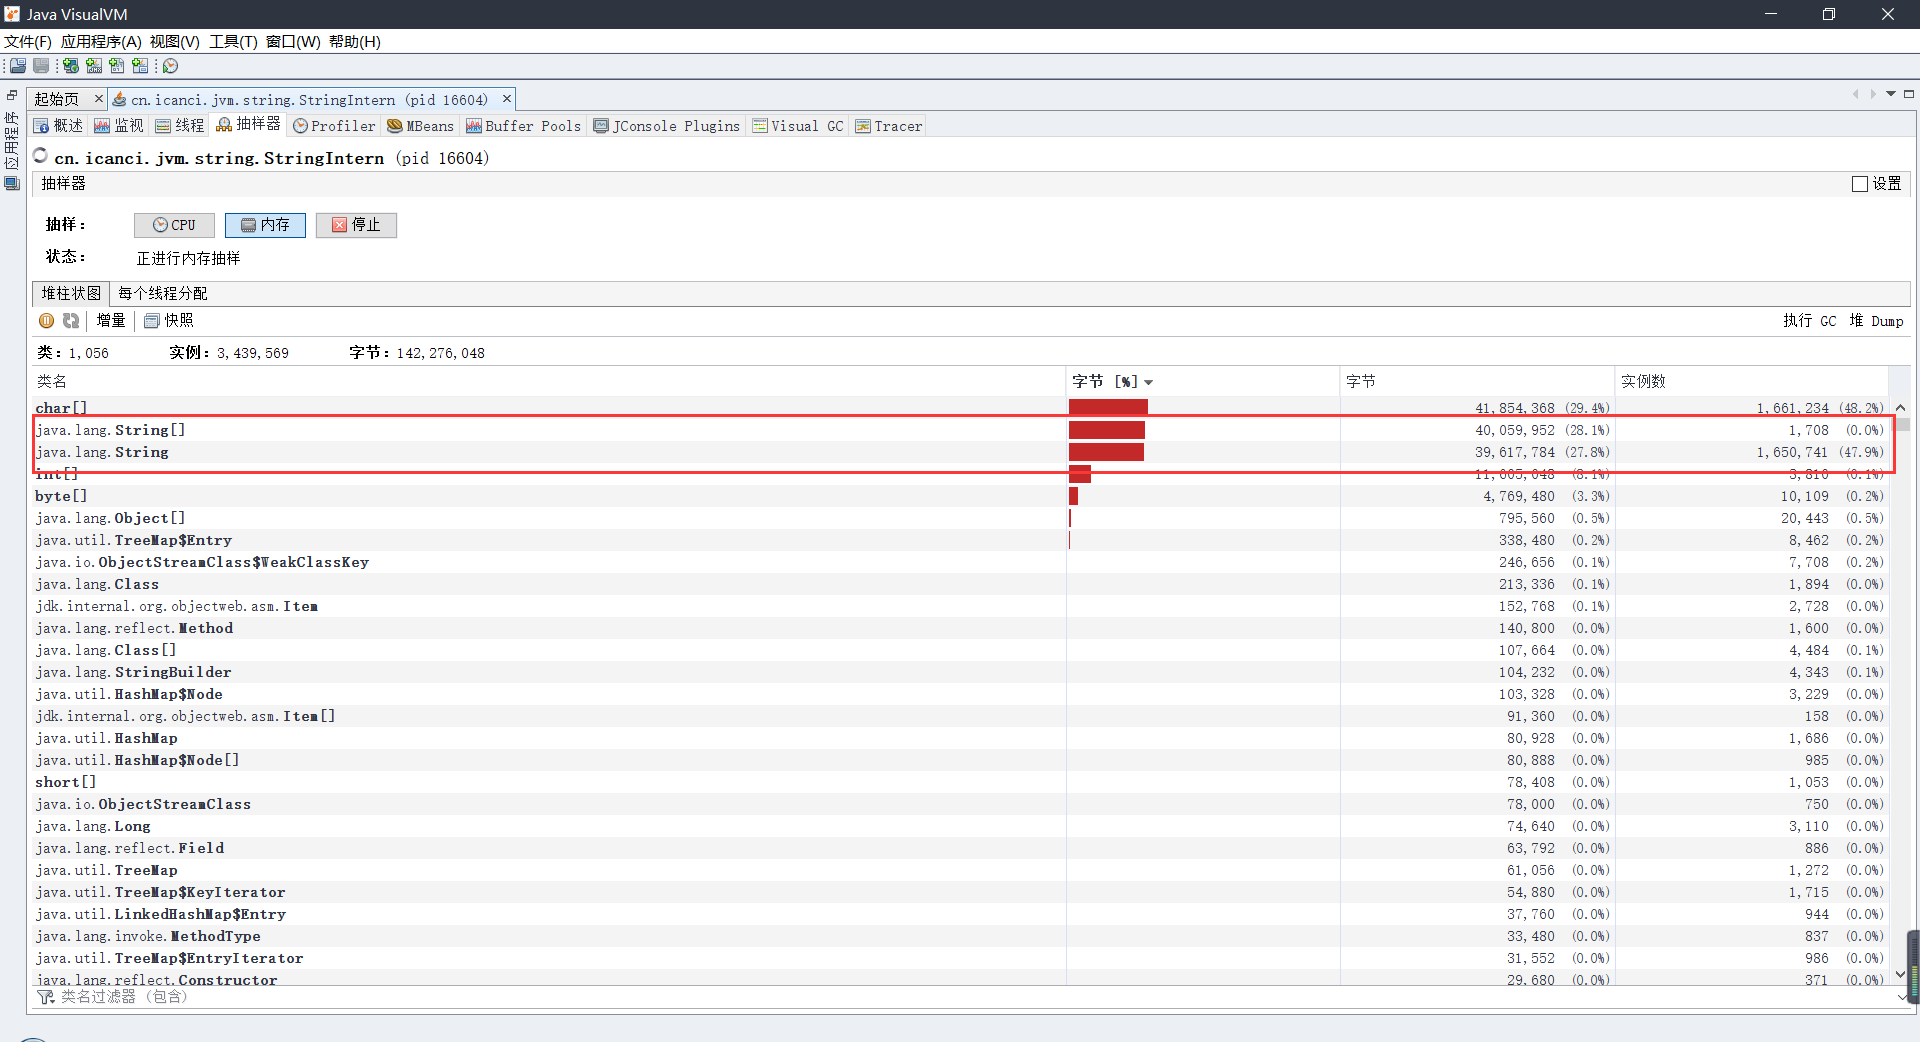Open the 帮助(H) menu
The image size is (1920, 1042).
coord(355,42)
